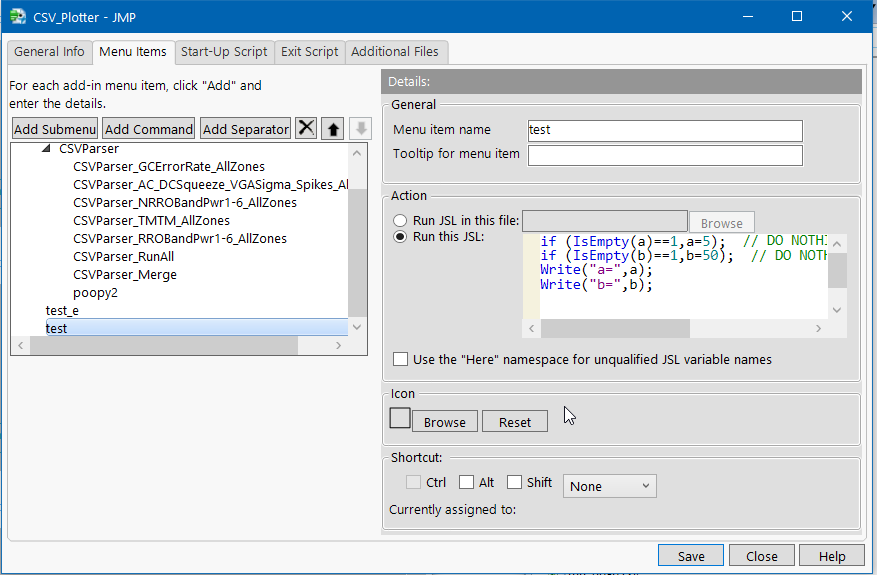
Task: Click the Write("a=",a); script line
Action: point(596,270)
